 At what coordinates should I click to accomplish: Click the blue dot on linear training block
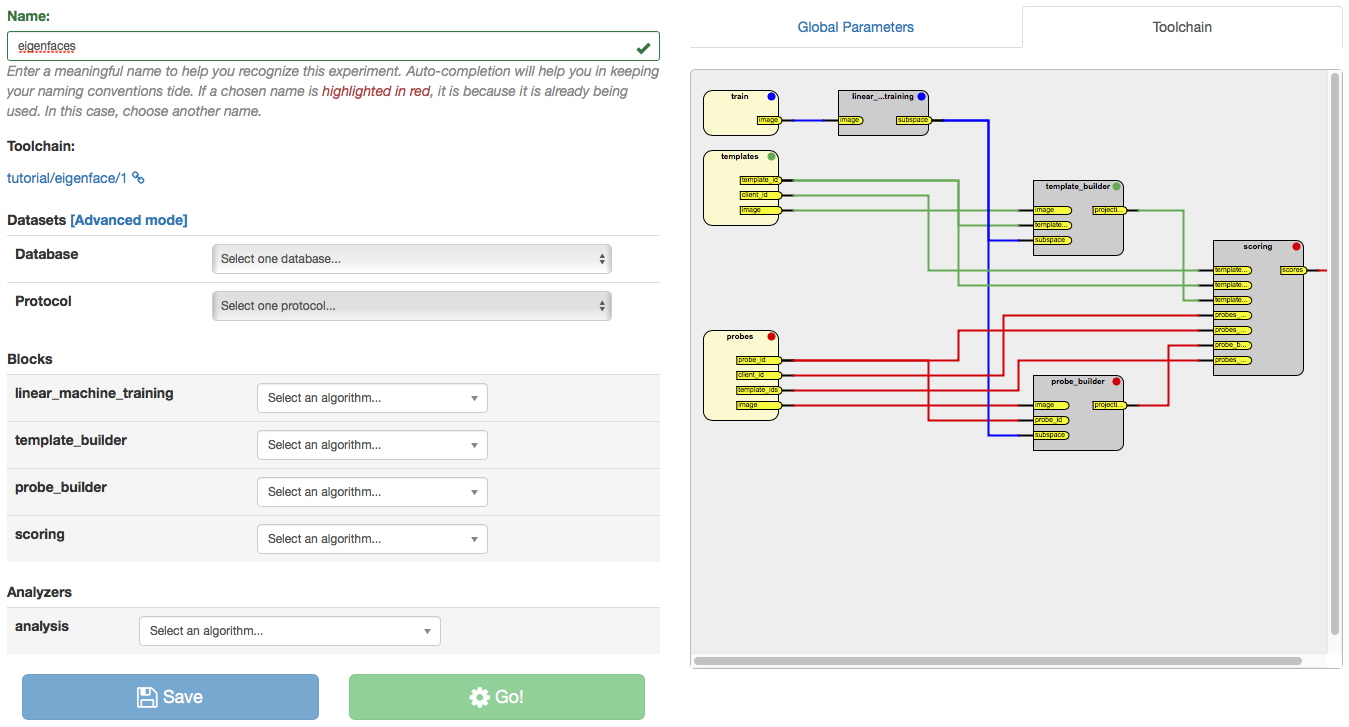point(921,97)
